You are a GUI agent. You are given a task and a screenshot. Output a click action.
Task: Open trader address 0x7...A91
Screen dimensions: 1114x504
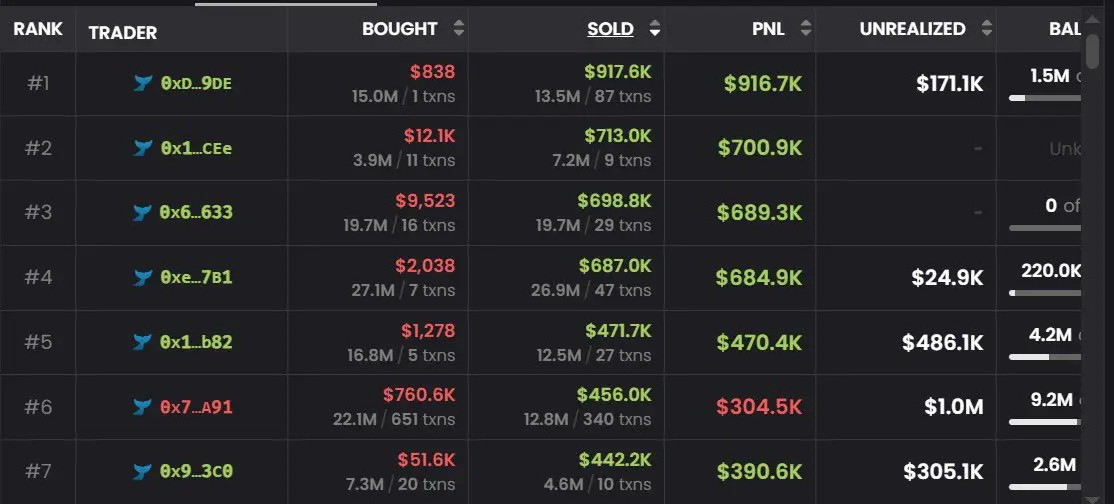pos(196,407)
